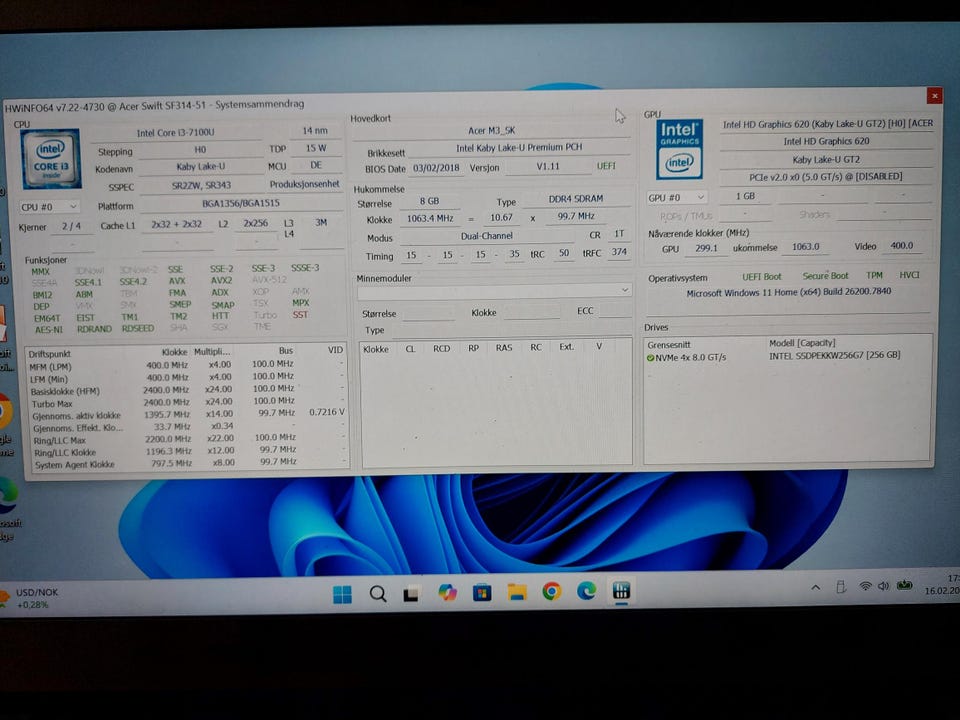Viewport: 960px width, 720px height.
Task: Open Task View icon in taskbar
Action: 411,594
